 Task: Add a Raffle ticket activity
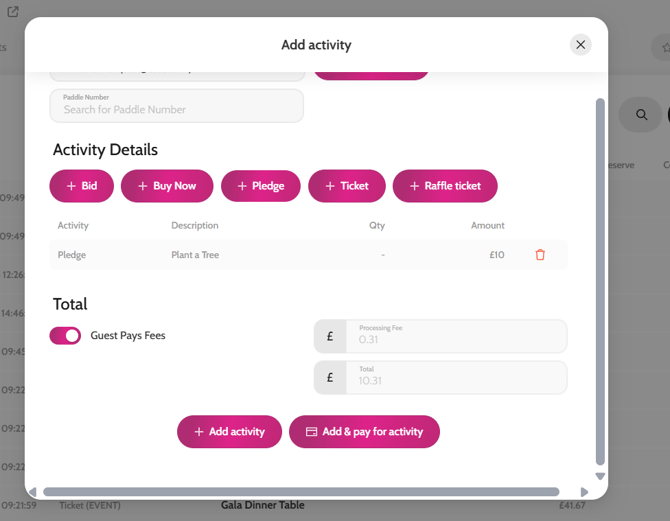point(444,186)
